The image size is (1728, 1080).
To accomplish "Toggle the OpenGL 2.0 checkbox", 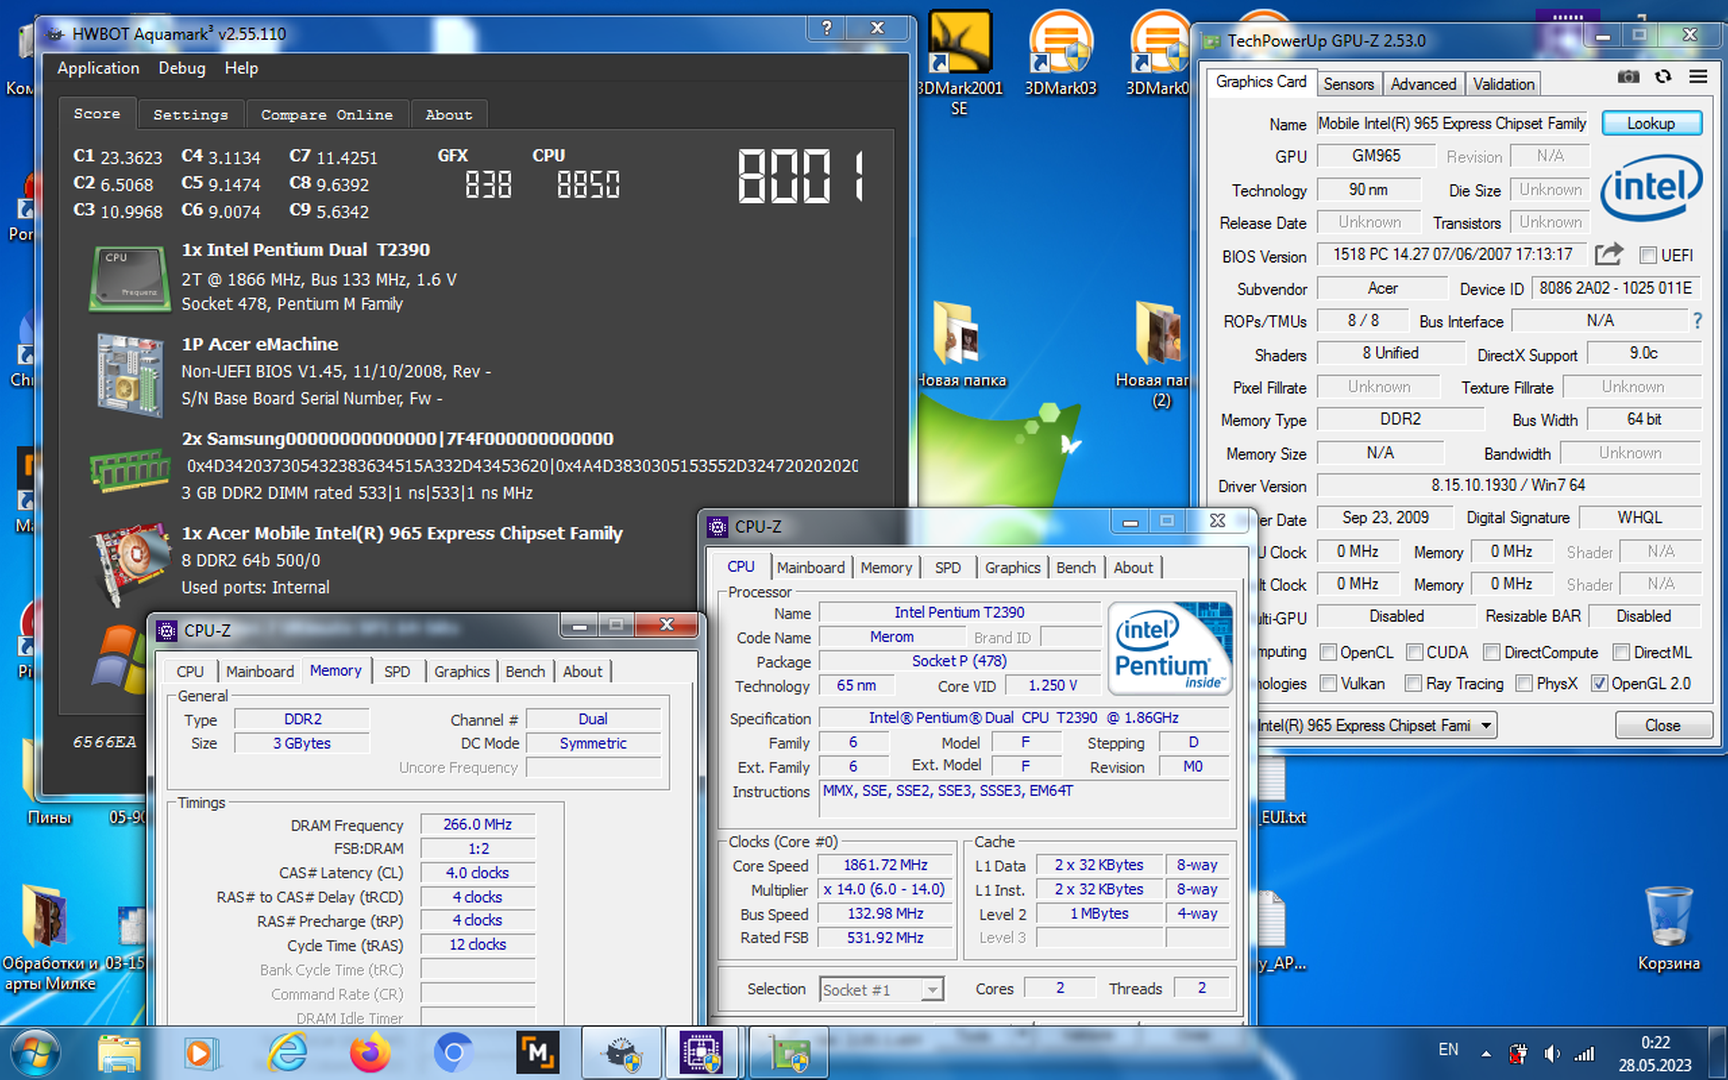I will (x=1599, y=684).
